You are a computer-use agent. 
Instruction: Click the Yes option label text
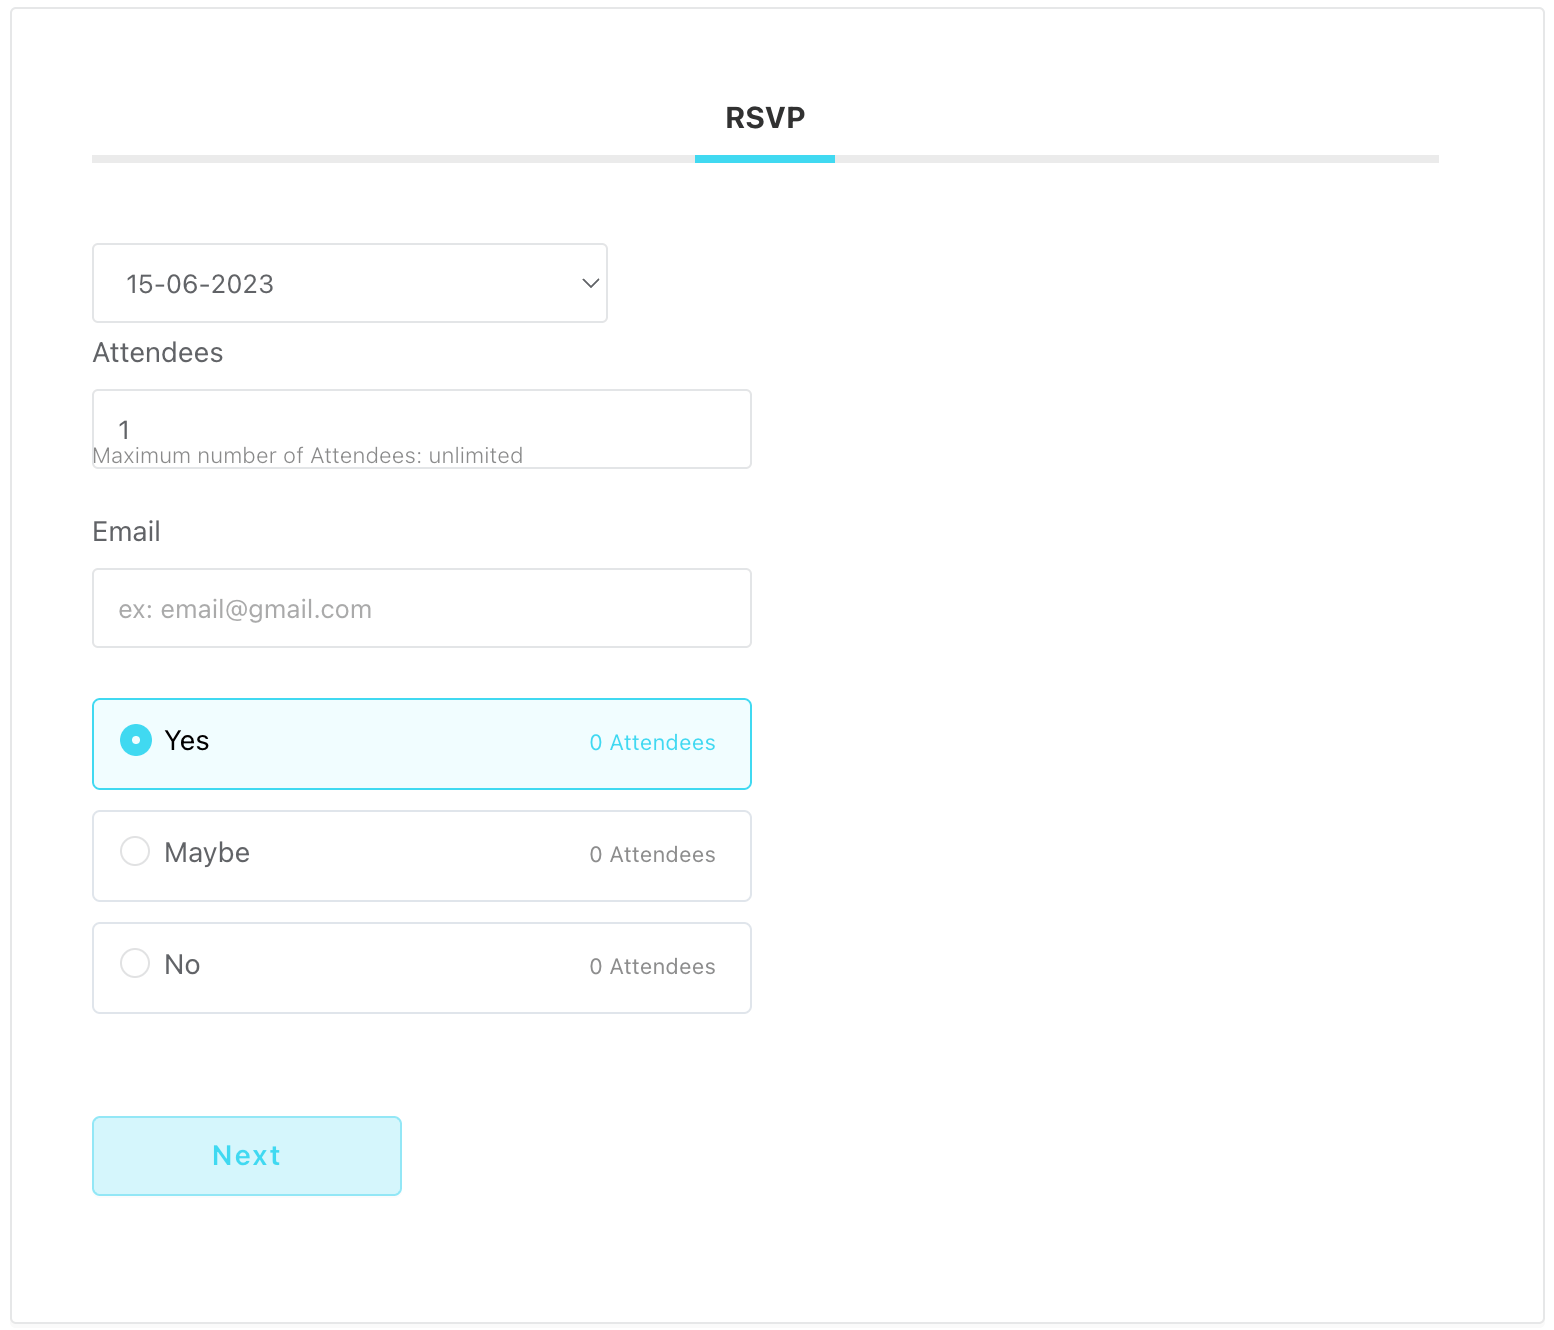[187, 741]
